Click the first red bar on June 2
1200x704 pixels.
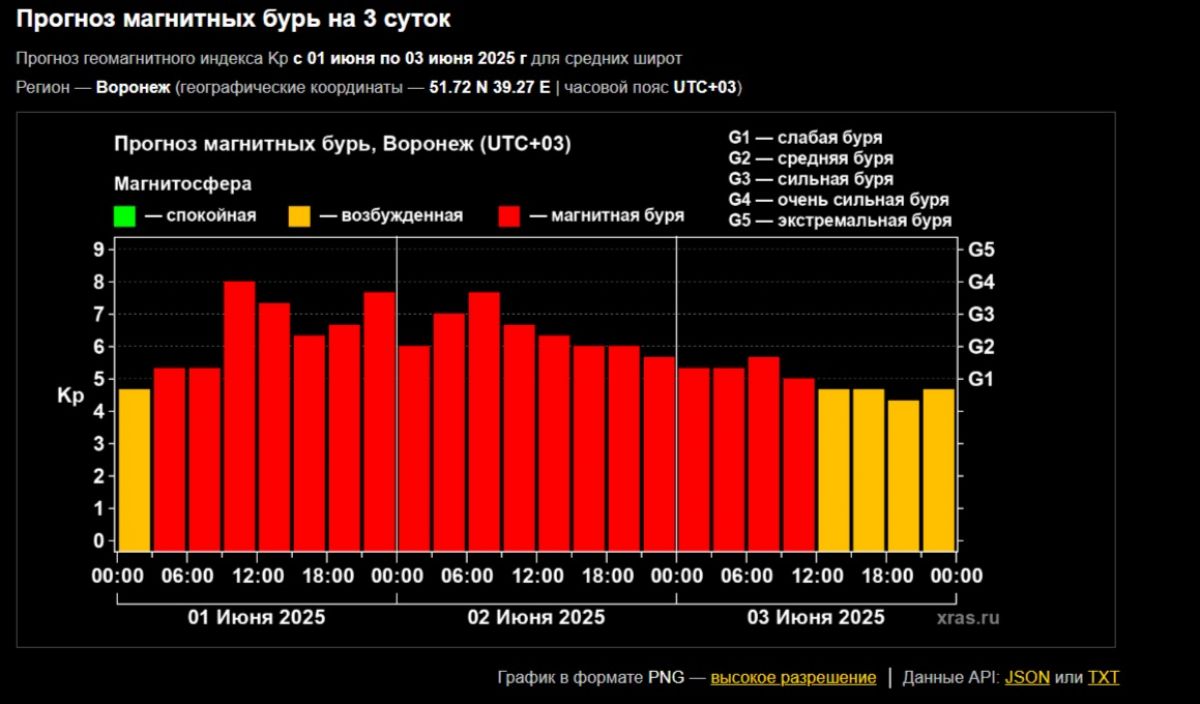[x=414, y=448]
